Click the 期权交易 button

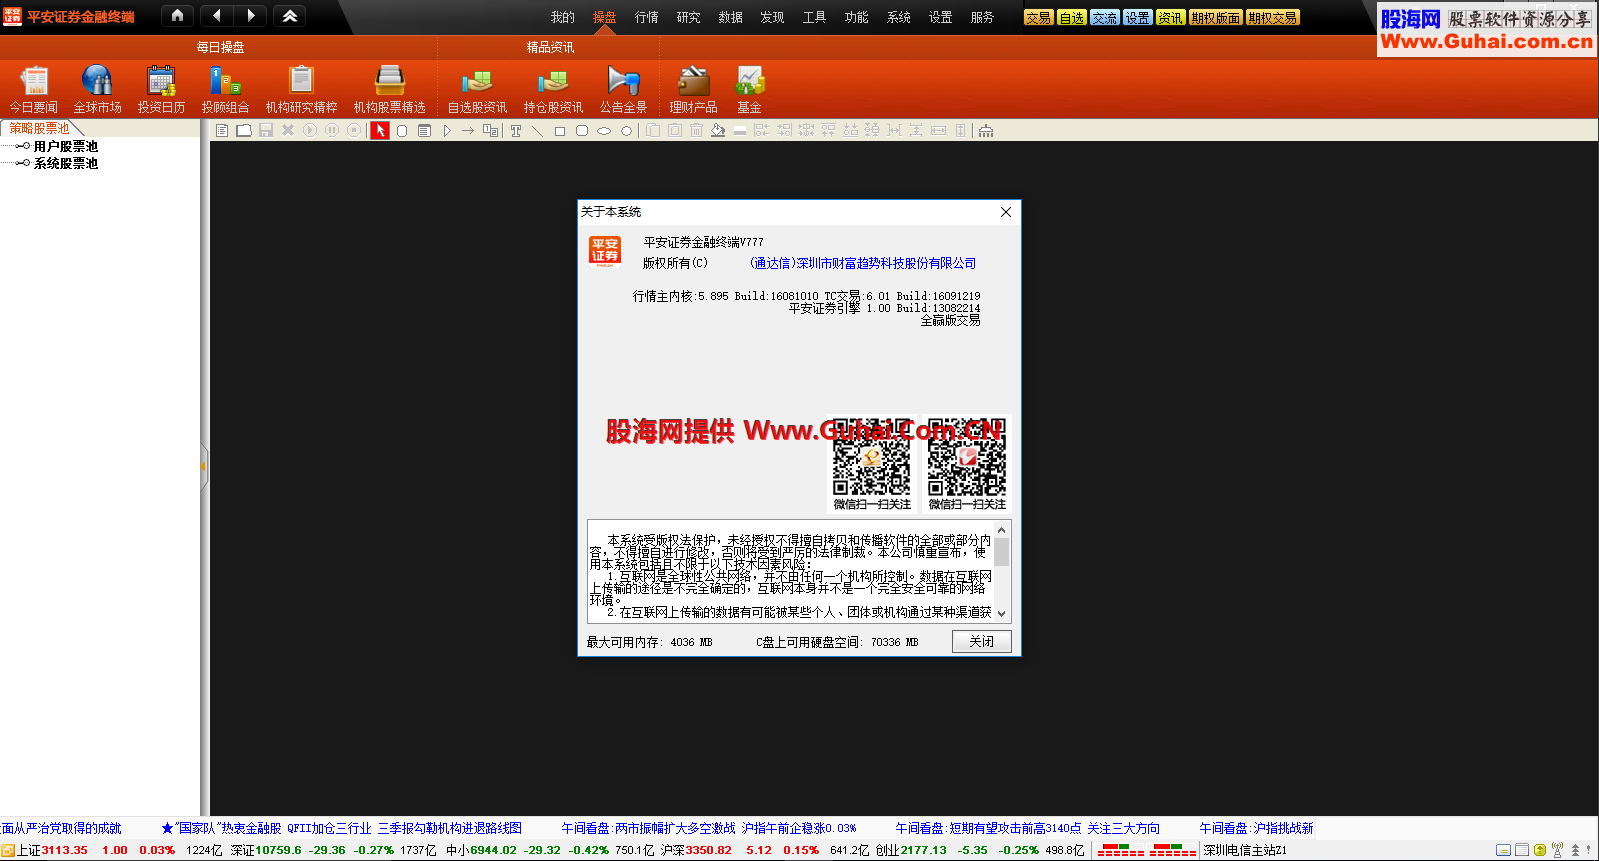click(1272, 17)
